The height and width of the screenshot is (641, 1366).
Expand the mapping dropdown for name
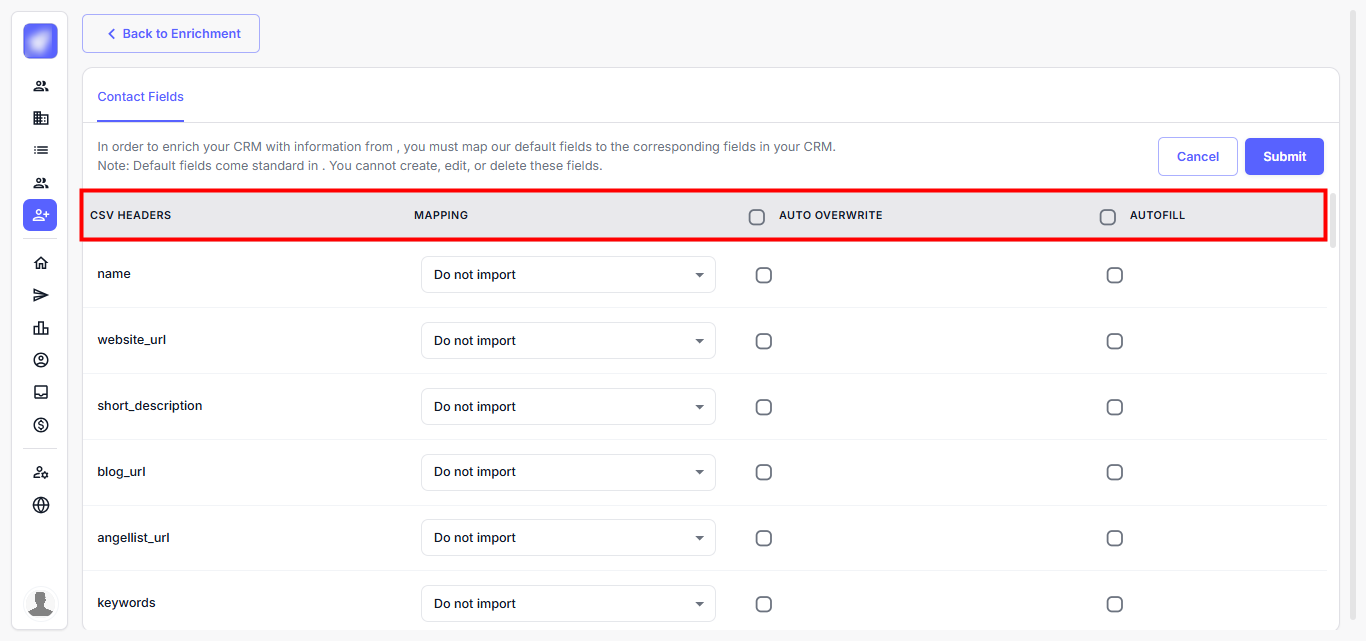click(x=568, y=275)
